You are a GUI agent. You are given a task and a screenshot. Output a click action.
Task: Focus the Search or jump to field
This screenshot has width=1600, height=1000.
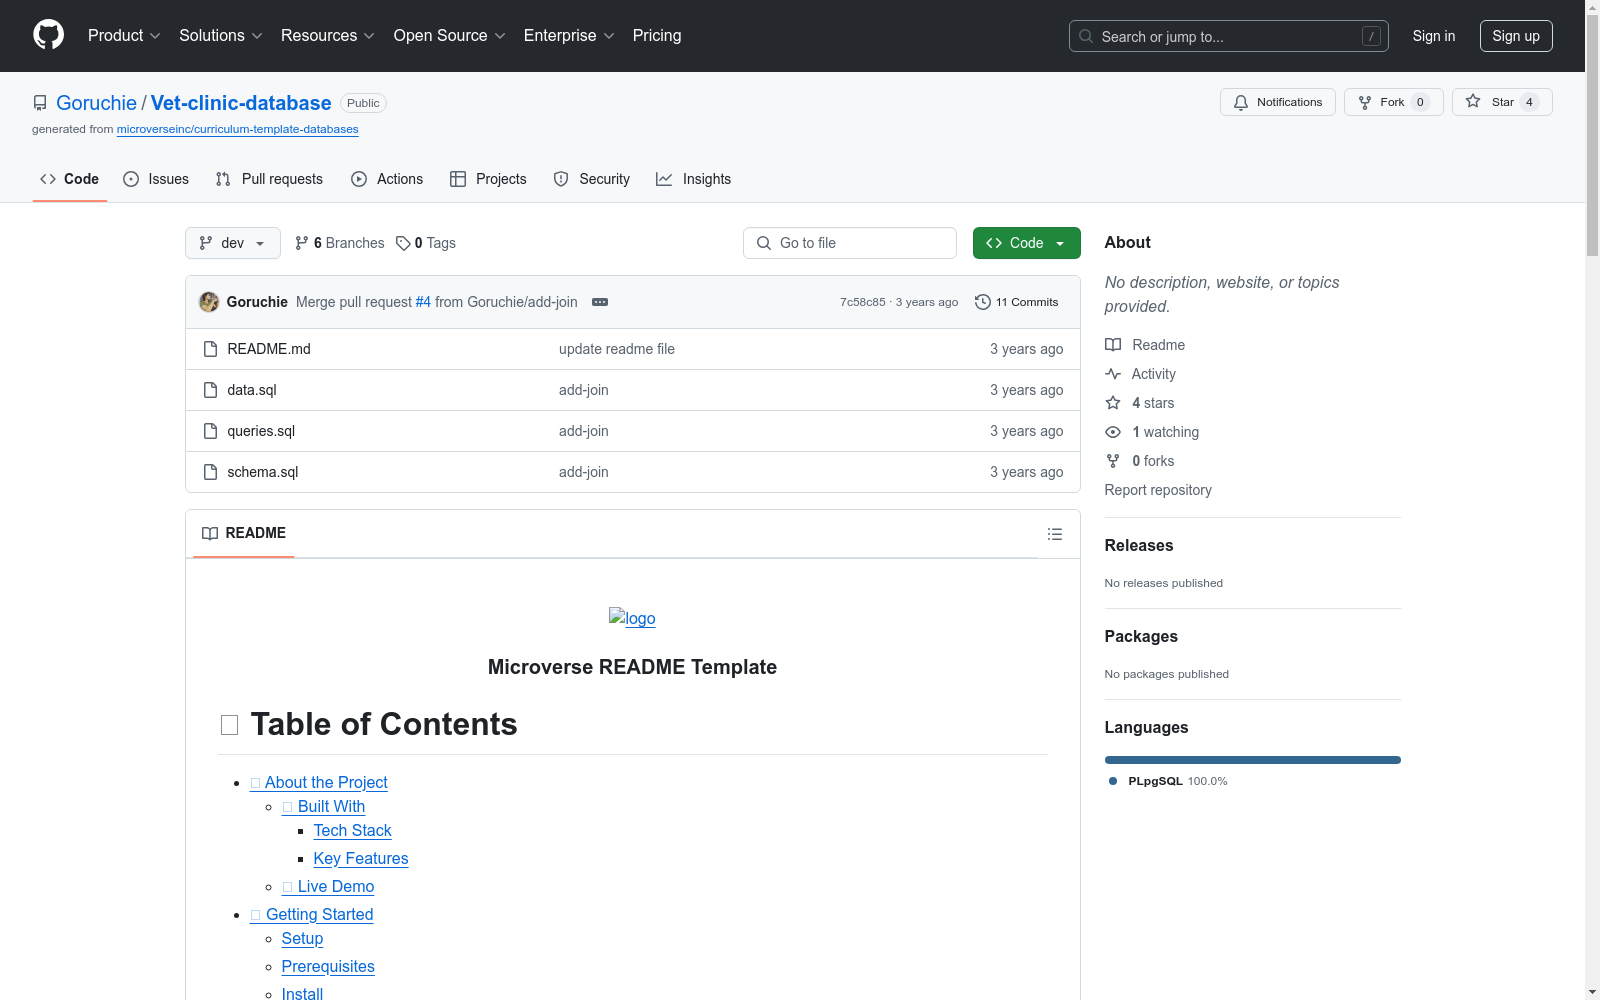pyautogui.click(x=1228, y=36)
